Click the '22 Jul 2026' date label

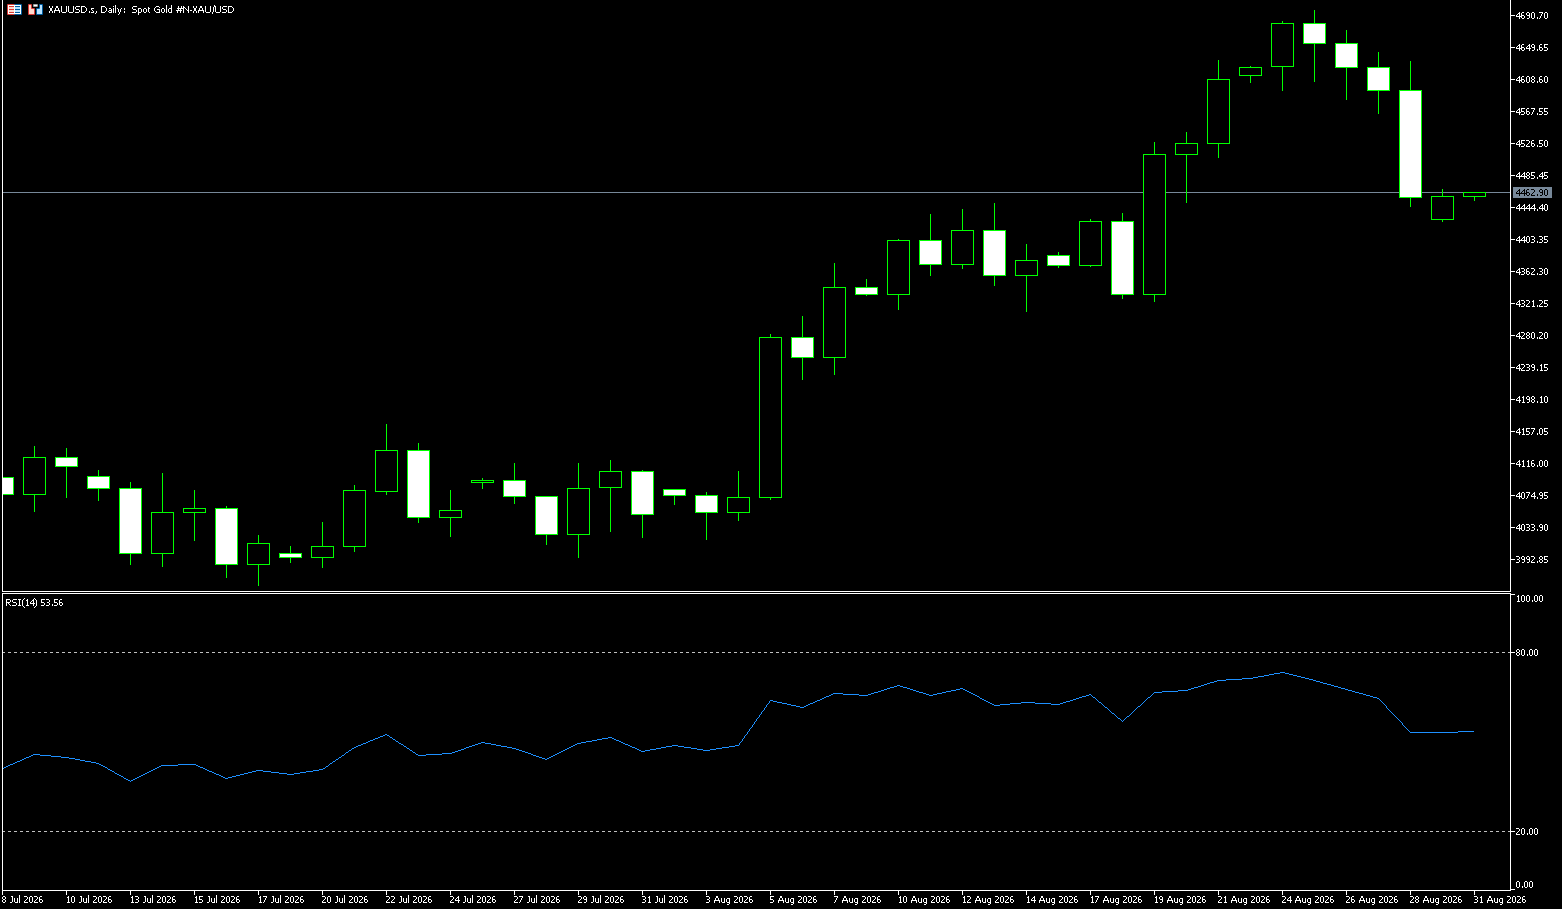tap(409, 900)
